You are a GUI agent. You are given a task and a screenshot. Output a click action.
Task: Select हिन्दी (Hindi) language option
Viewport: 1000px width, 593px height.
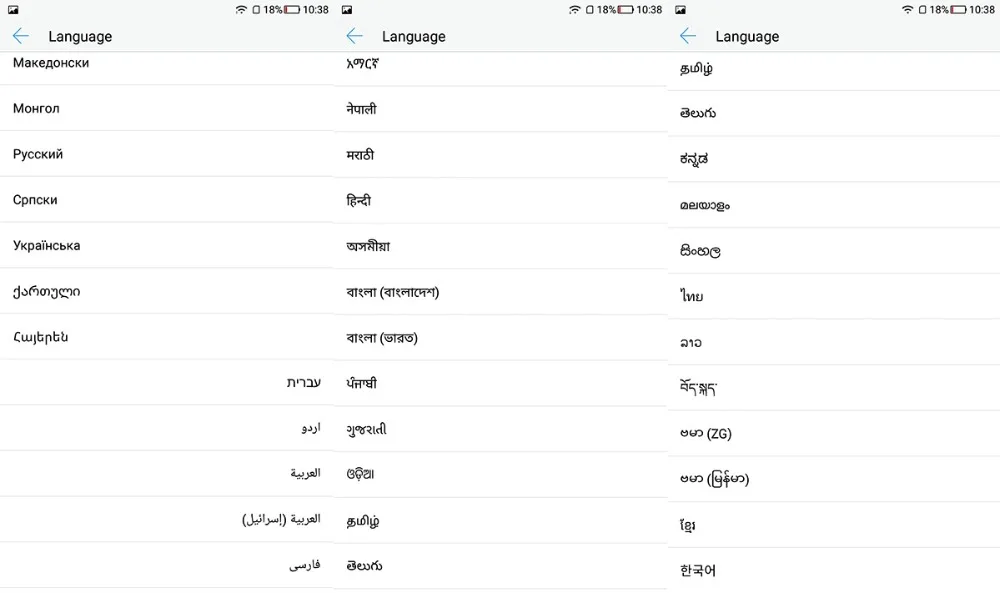(x=359, y=200)
